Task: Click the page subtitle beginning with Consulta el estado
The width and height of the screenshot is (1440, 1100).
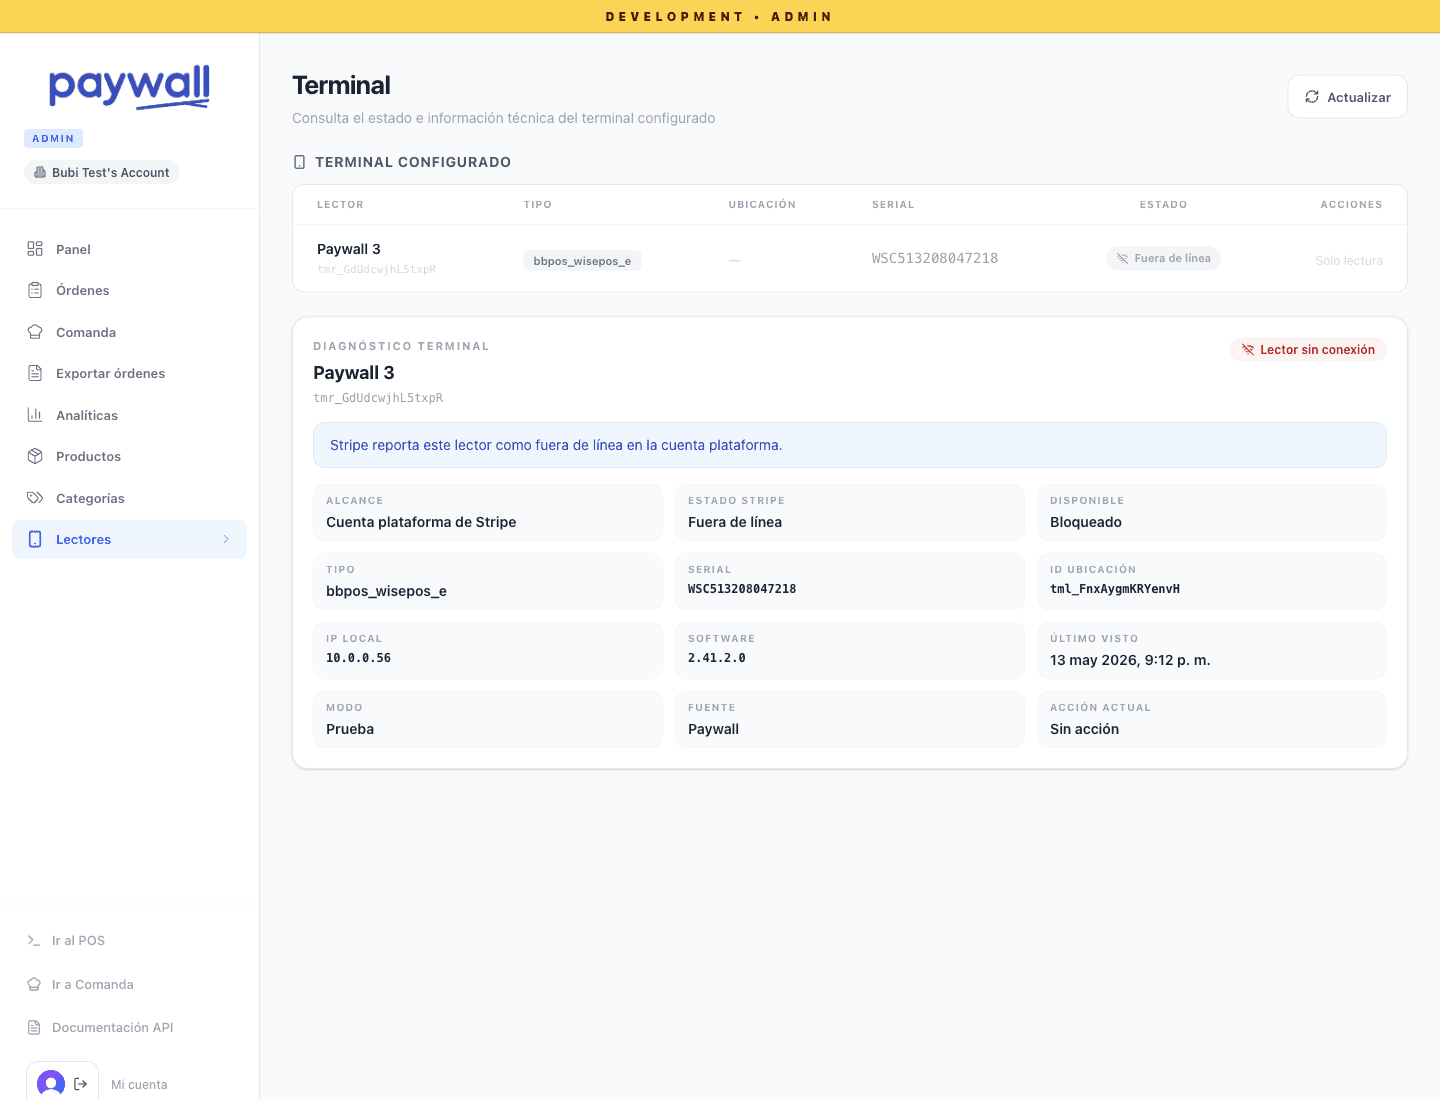Action: coord(504,118)
